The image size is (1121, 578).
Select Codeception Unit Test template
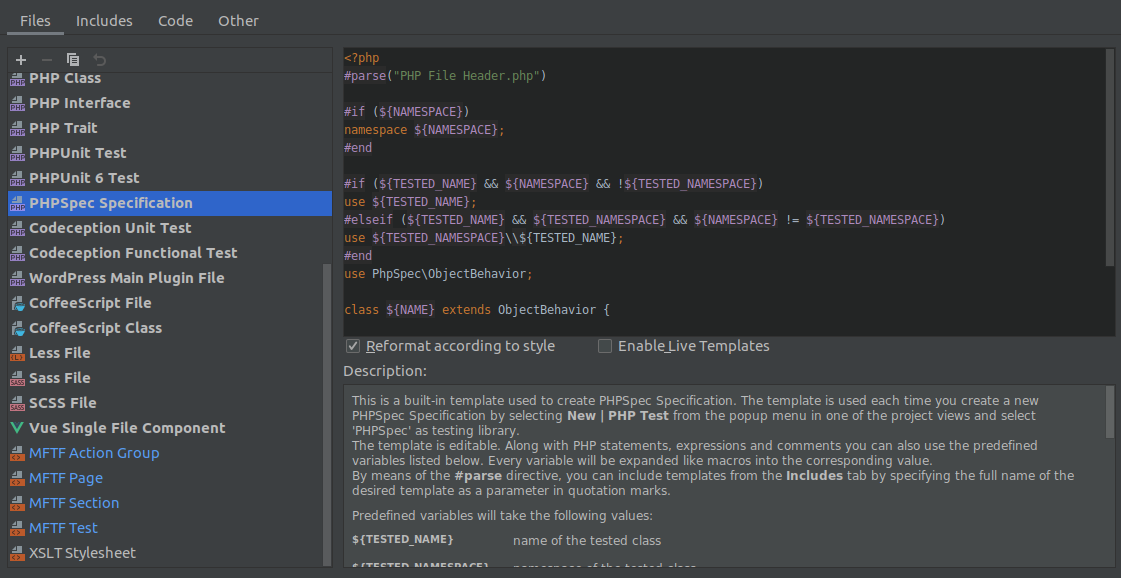[x=170, y=228]
